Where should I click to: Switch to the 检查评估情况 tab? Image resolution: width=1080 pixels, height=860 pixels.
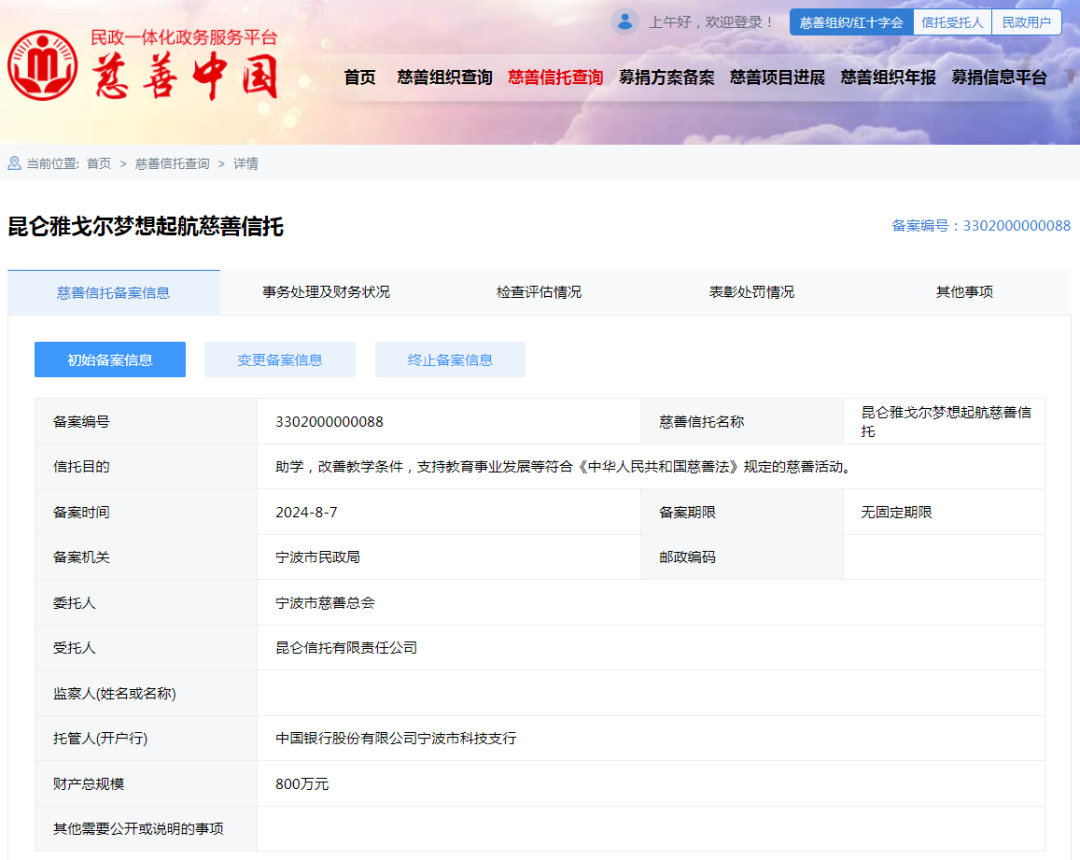(539, 292)
